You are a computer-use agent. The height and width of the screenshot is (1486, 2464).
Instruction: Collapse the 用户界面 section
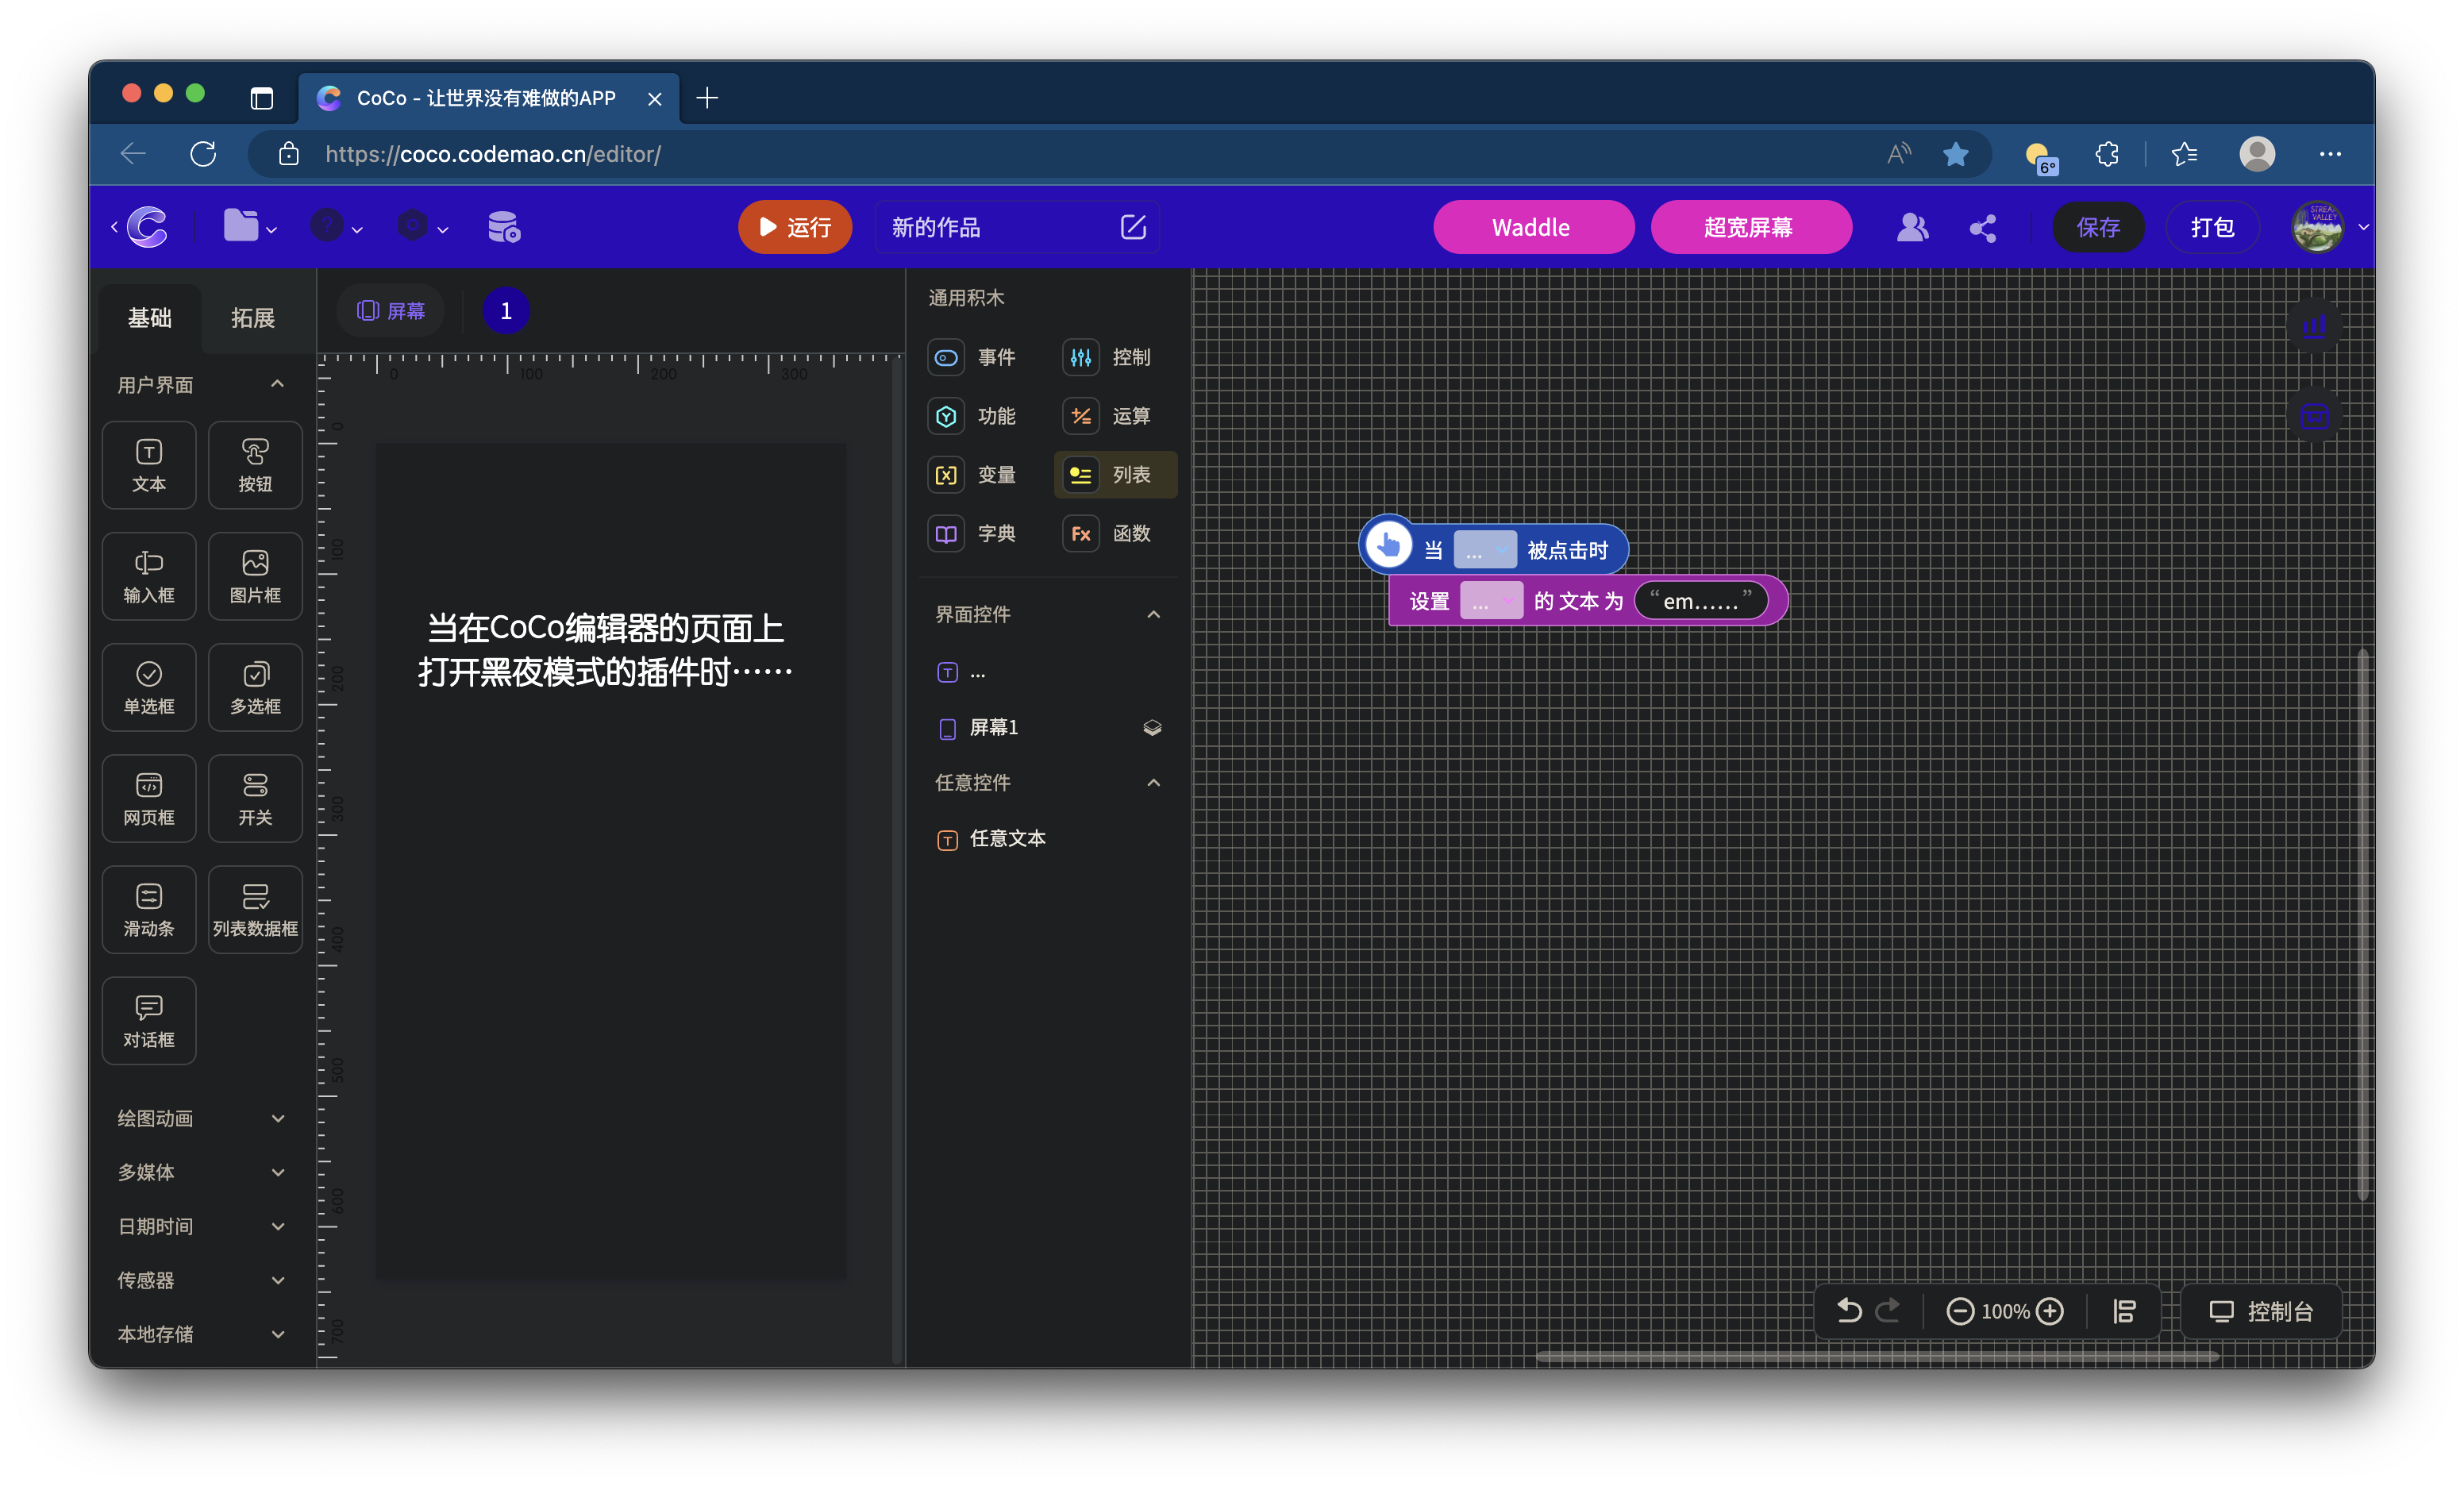coord(277,384)
